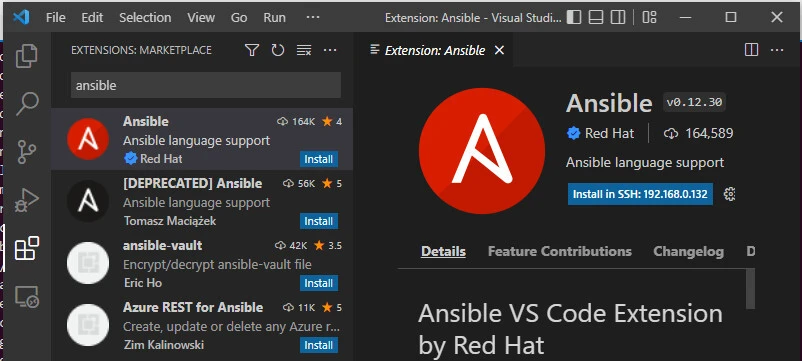802x361 pixels.
Task: Switch to the Changelog tab
Action: click(688, 252)
